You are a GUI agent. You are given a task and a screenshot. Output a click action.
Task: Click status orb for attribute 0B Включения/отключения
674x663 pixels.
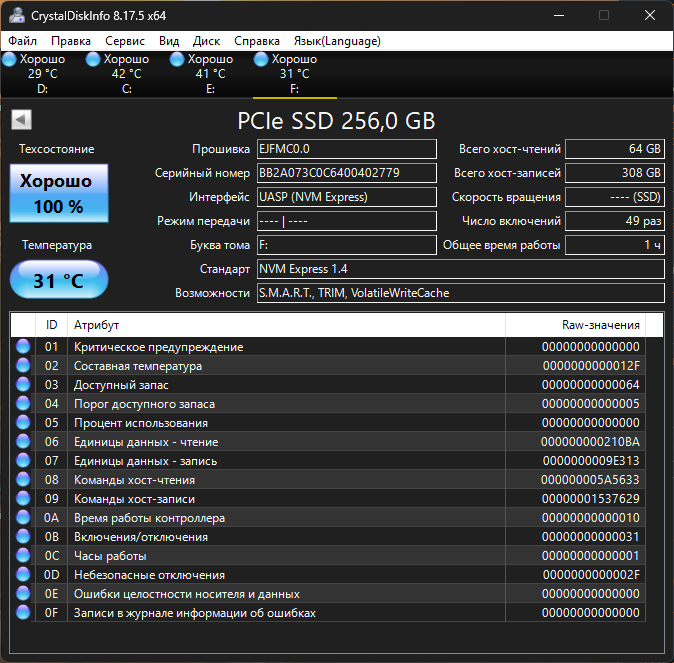click(x=23, y=536)
